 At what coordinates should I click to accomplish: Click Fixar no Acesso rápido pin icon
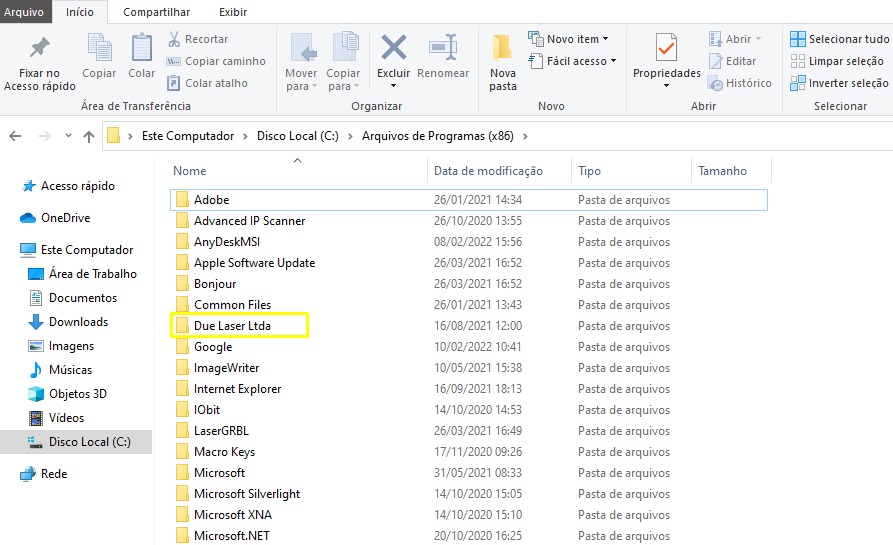(x=40, y=48)
